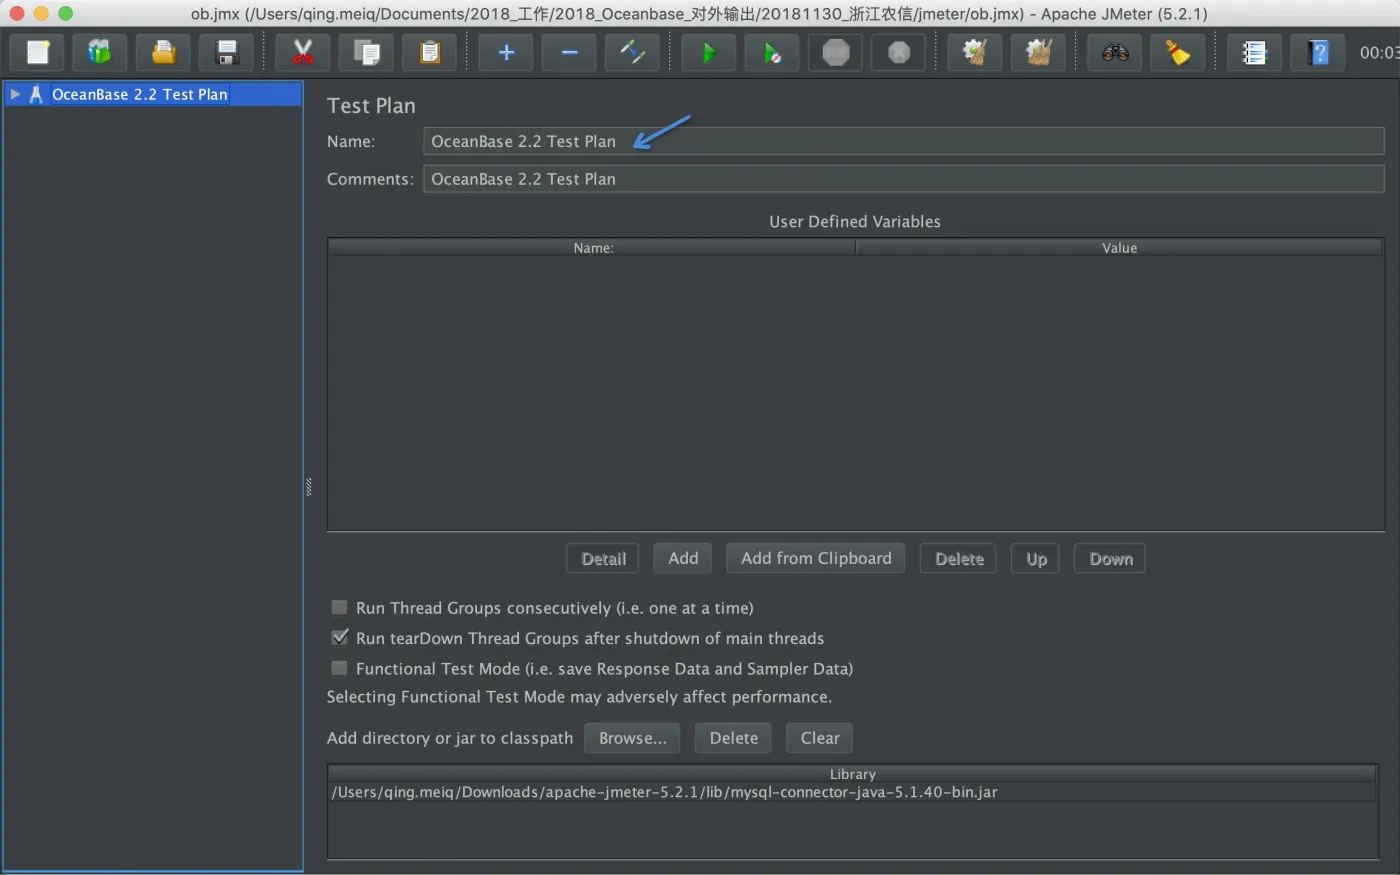Viewport: 1400px width, 875px height.
Task: Click Add under User Defined Variables
Action: click(683, 558)
